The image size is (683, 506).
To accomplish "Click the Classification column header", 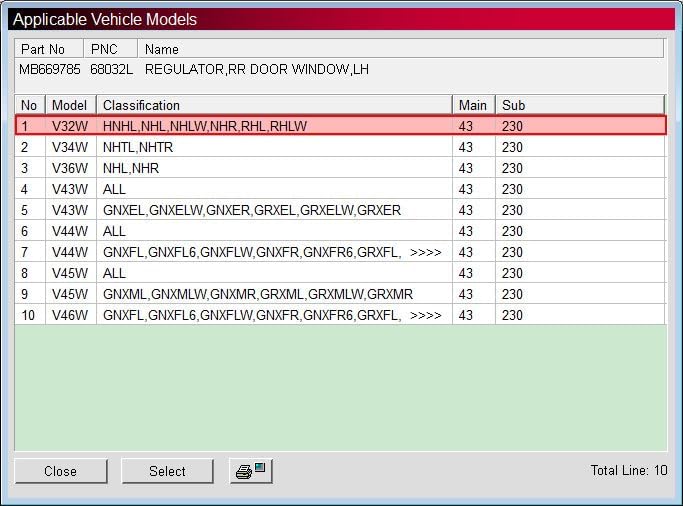I will click(274, 105).
